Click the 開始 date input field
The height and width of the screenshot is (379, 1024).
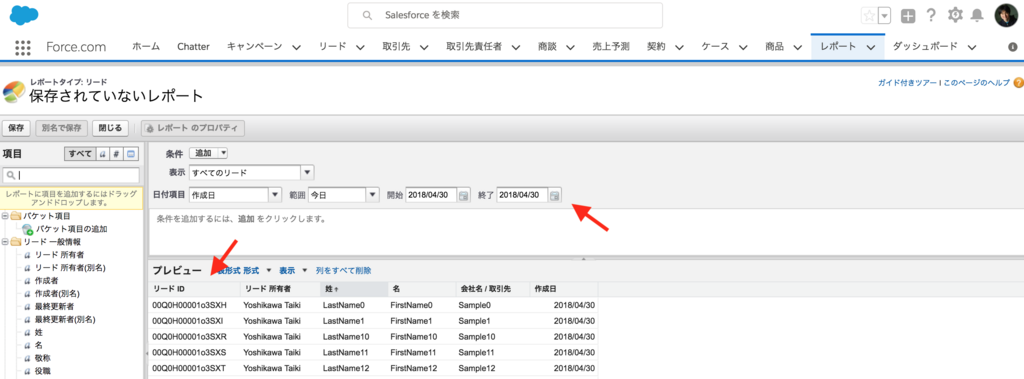(431, 195)
